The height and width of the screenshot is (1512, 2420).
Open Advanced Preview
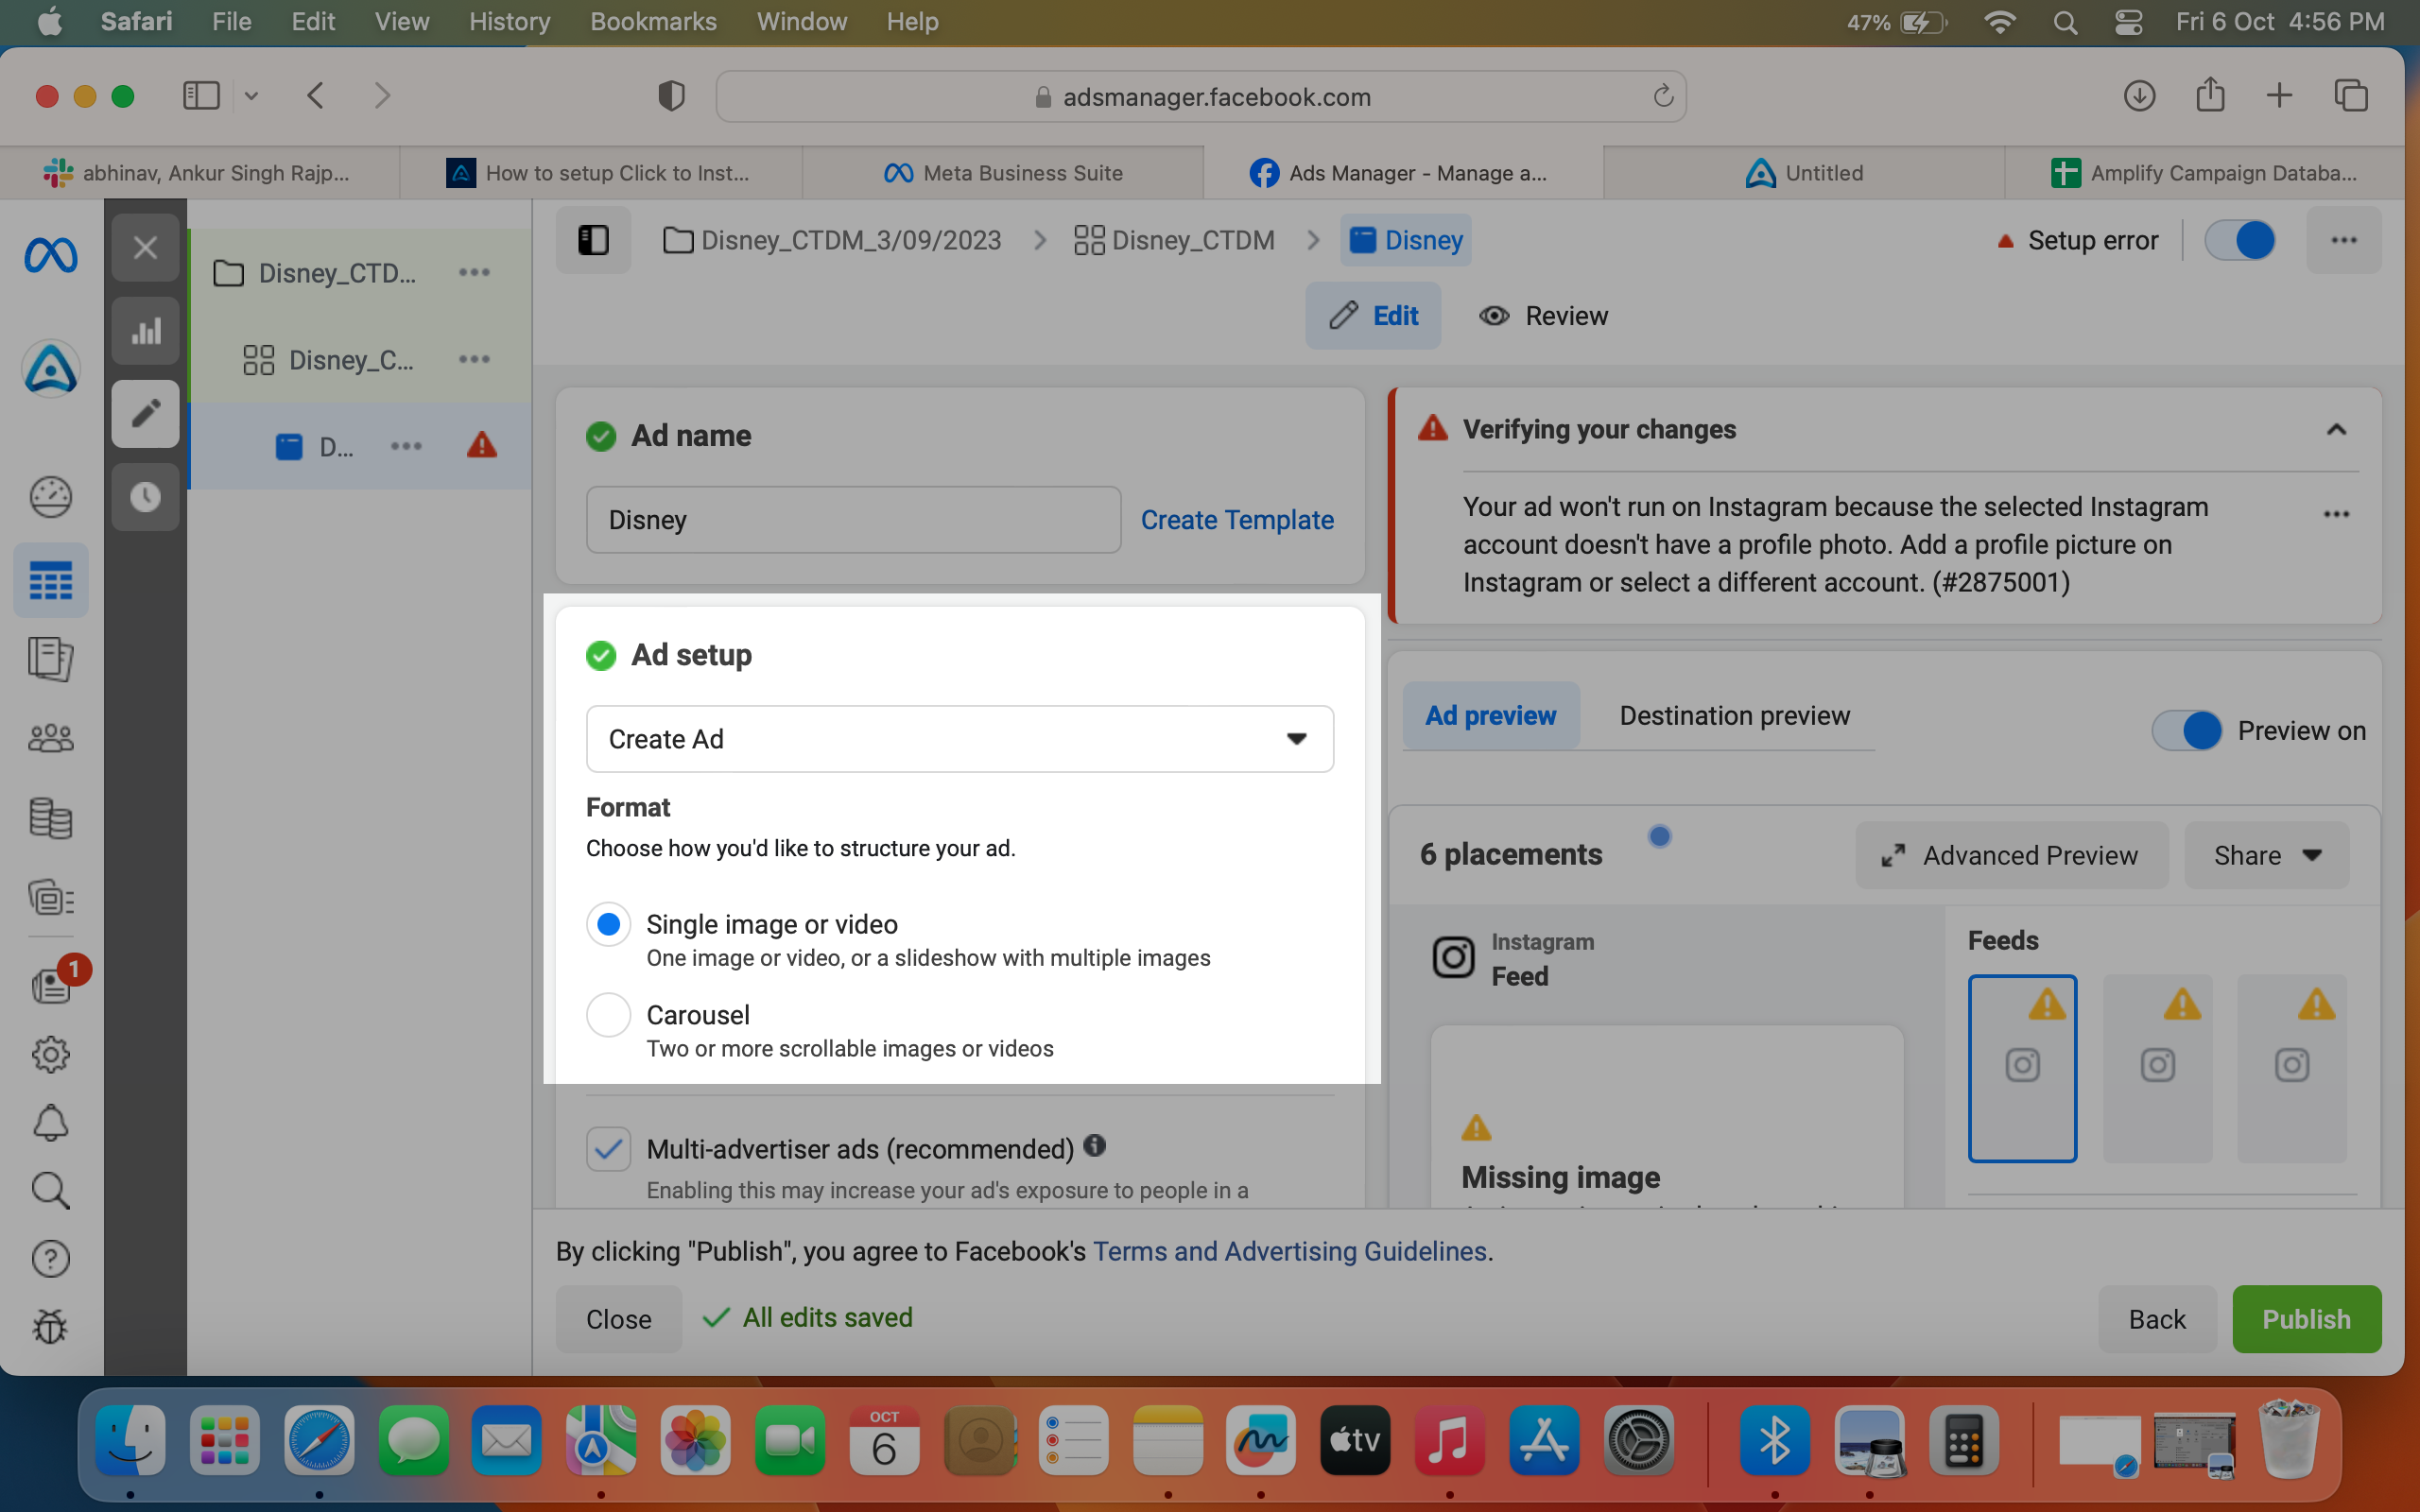(x=2012, y=856)
